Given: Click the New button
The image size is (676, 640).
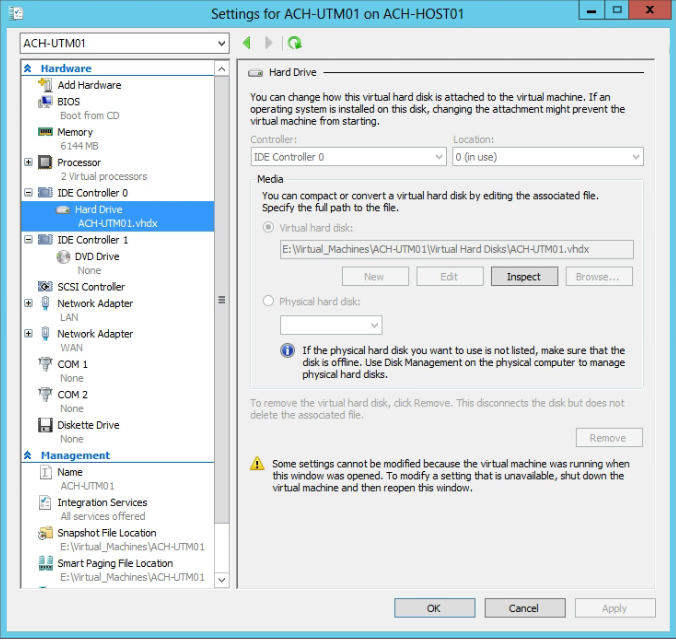Looking at the screenshot, I should tap(375, 276).
